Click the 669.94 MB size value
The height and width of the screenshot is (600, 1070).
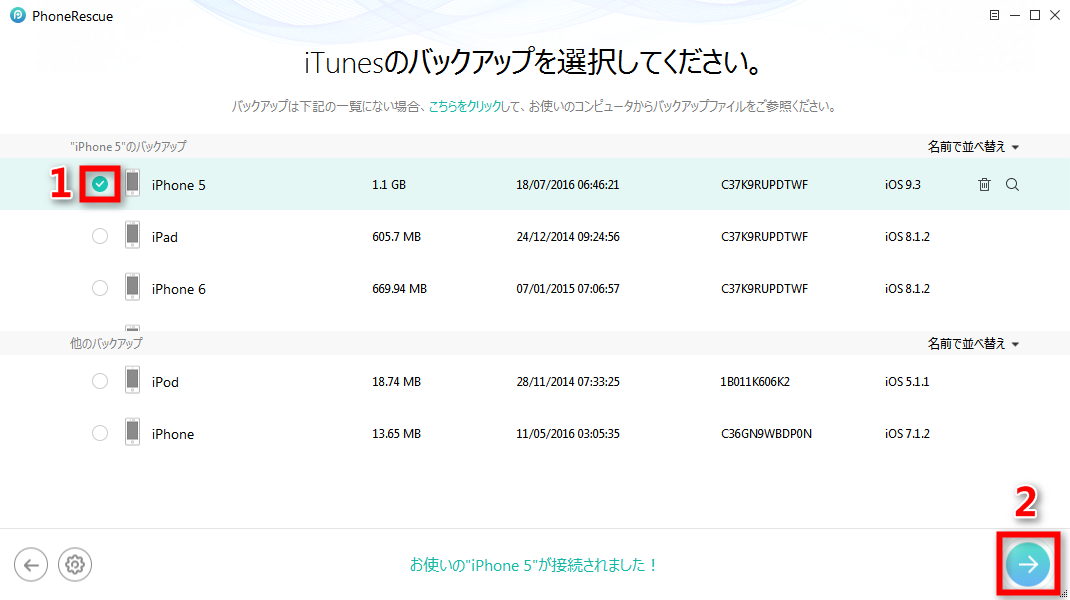pyautogui.click(x=399, y=289)
